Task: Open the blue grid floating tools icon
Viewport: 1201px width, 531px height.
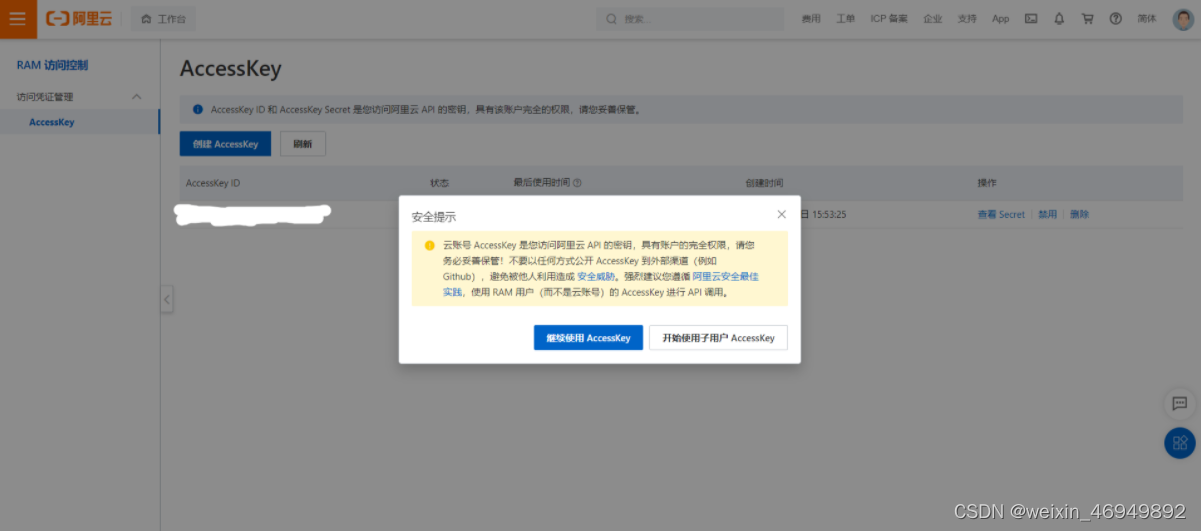Action: point(1179,442)
